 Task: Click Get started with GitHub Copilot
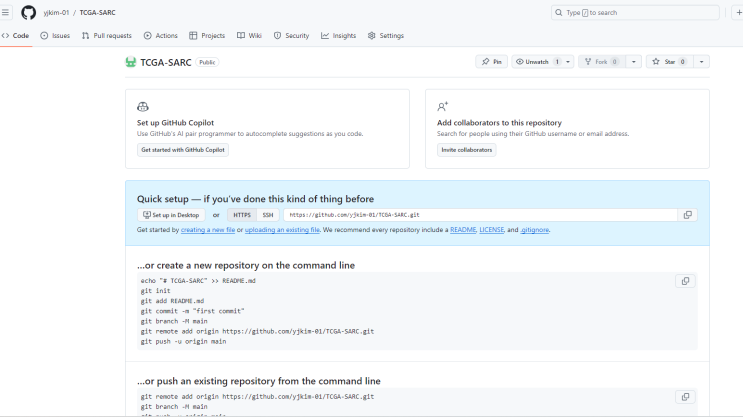pyautogui.click(x=184, y=150)
